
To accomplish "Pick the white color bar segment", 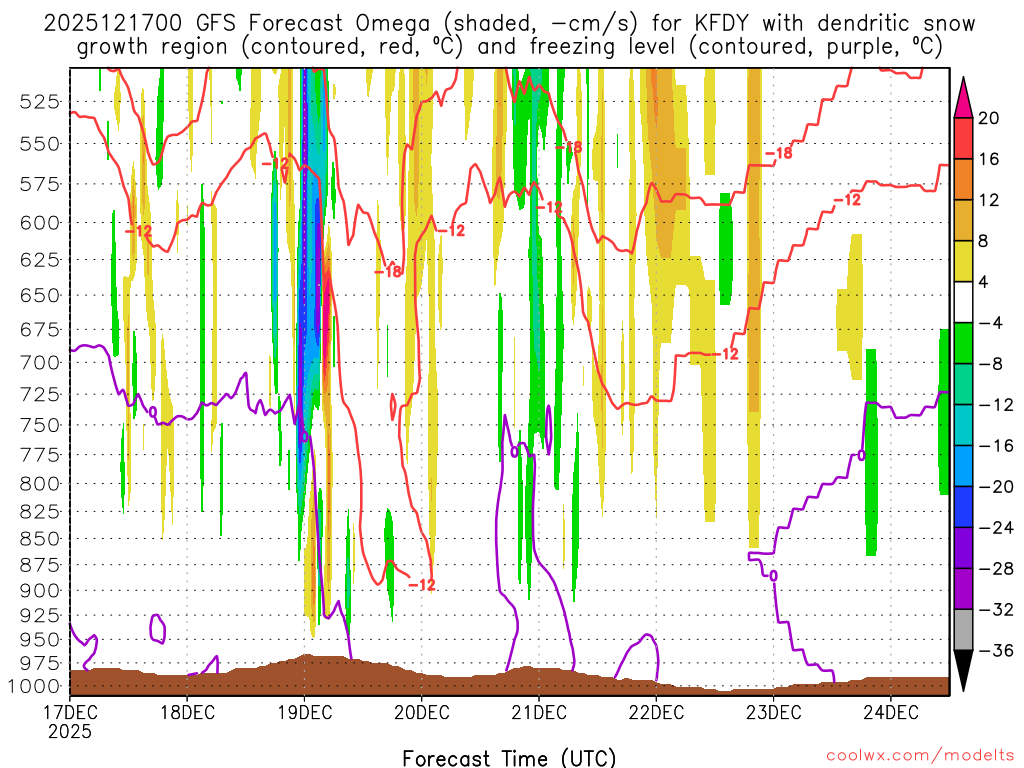I will click(966, 302).
